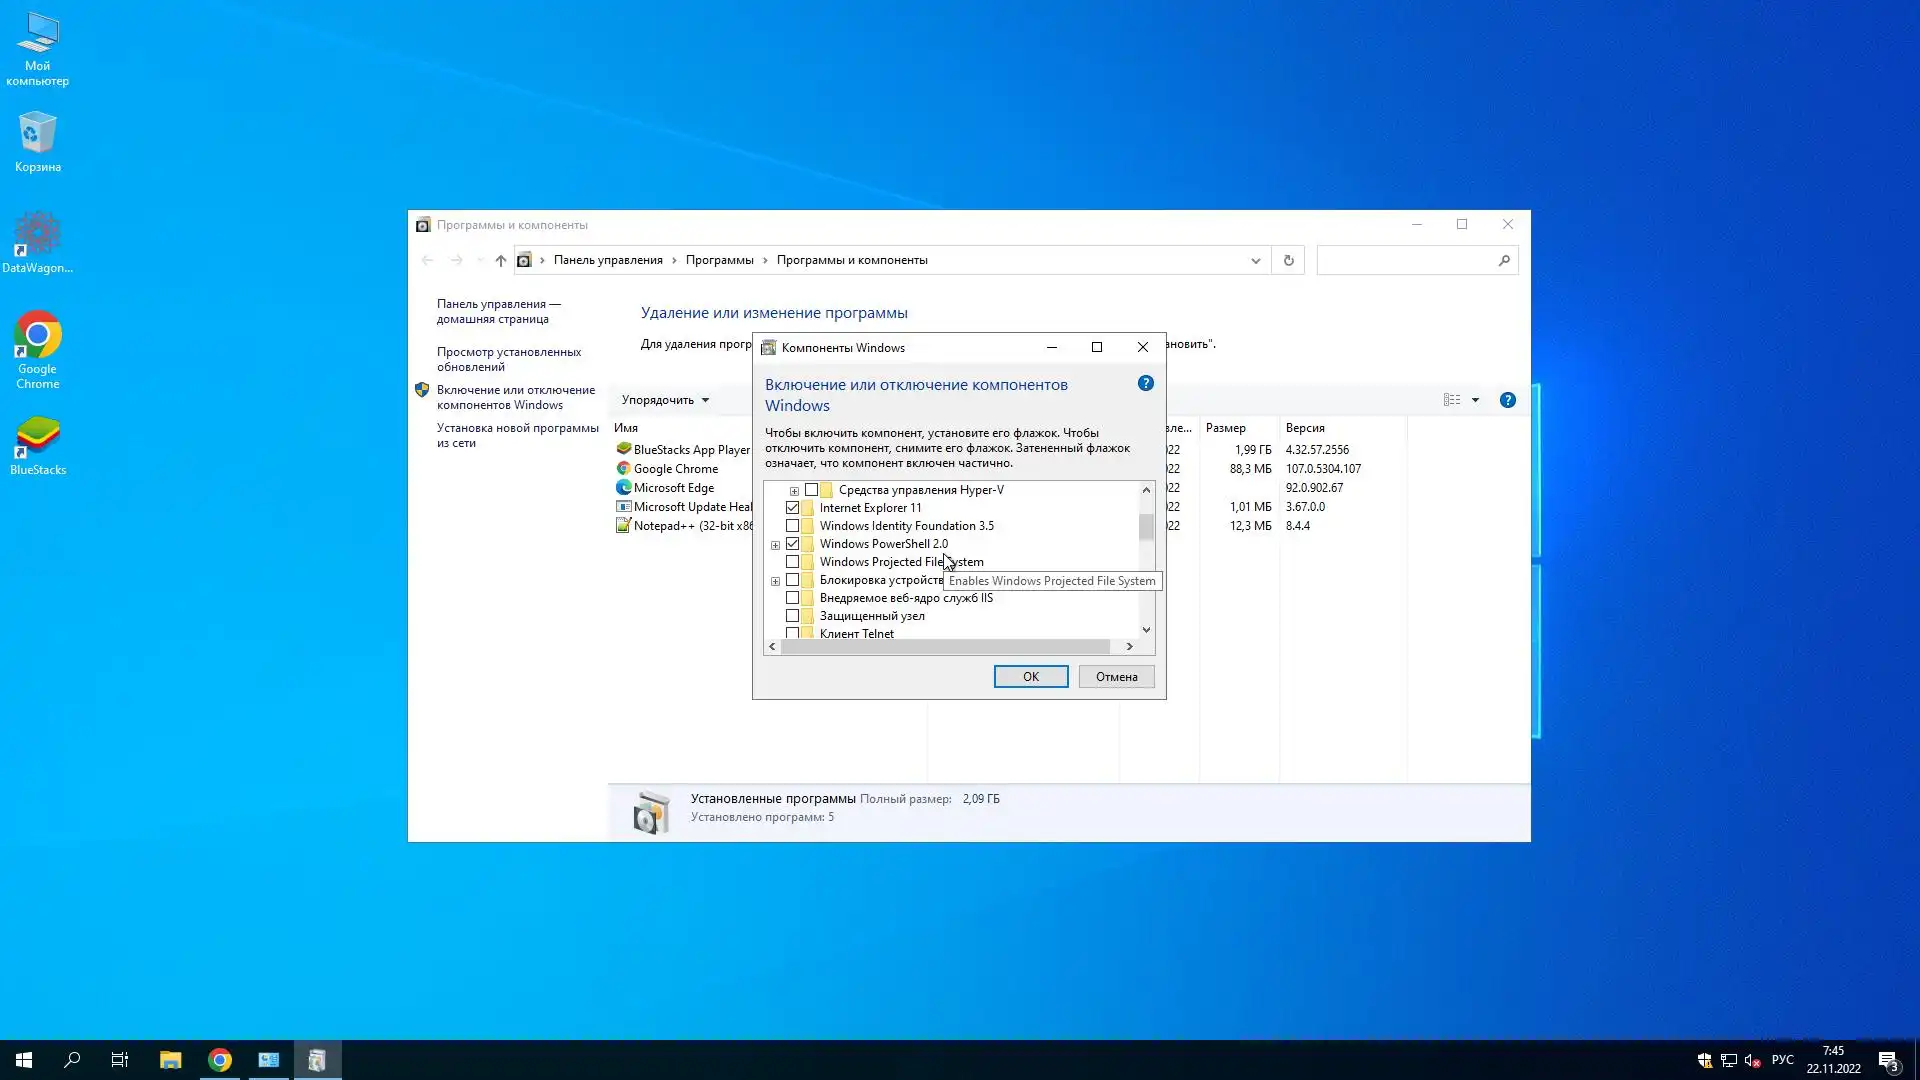1920x1080 pixels.
Task: Uncheck the Internet Explorer 11 checkbox
Action: point(793,508)
